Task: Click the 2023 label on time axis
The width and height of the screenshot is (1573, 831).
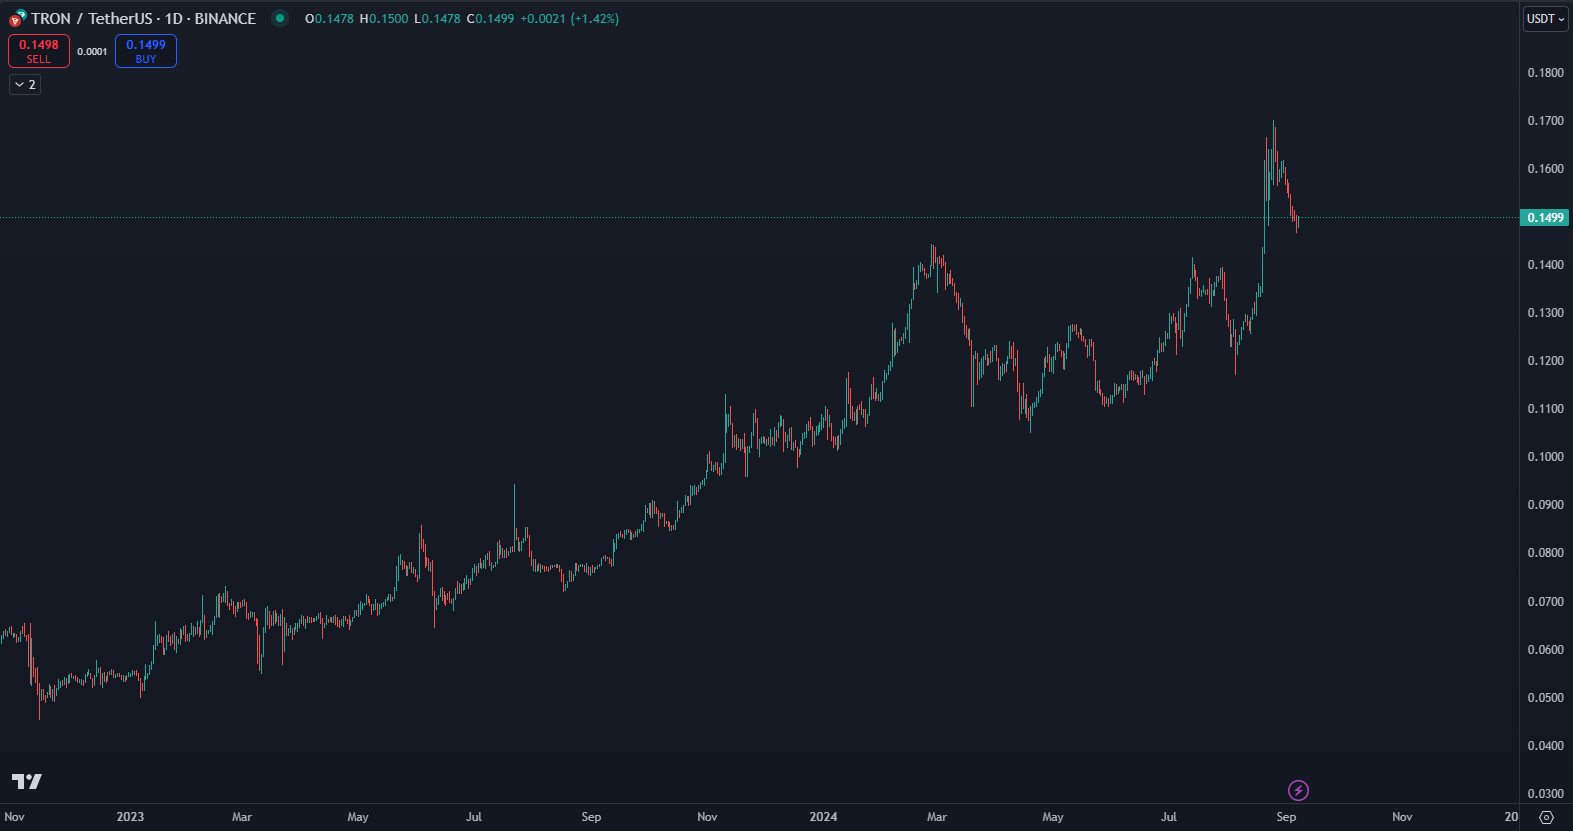Action: coord(130,817)
